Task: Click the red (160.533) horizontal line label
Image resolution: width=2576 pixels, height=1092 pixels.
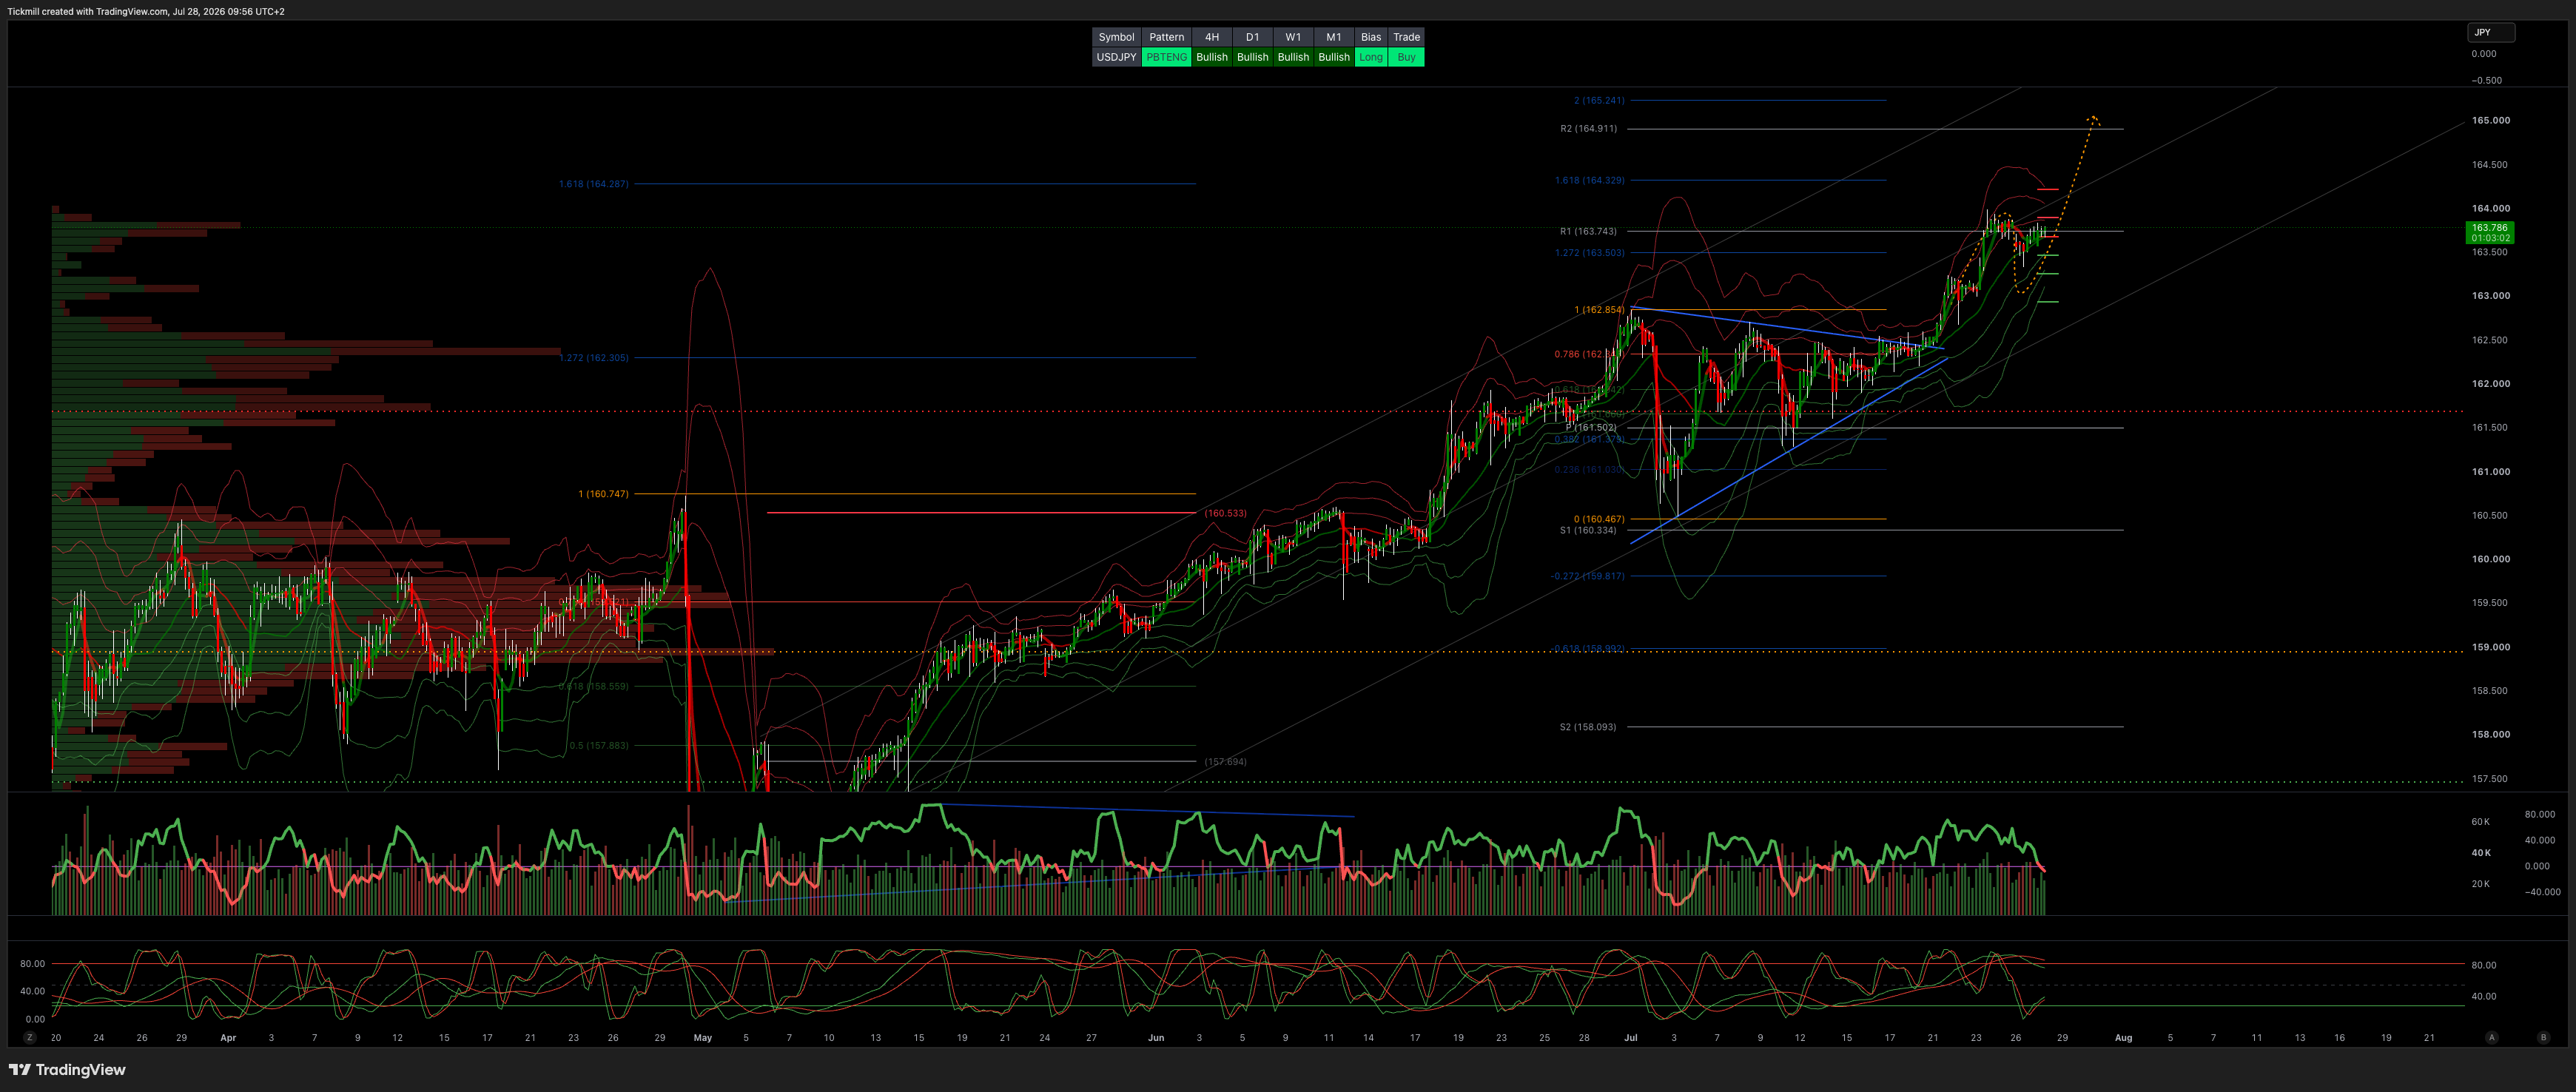Action: [1225, 513]
